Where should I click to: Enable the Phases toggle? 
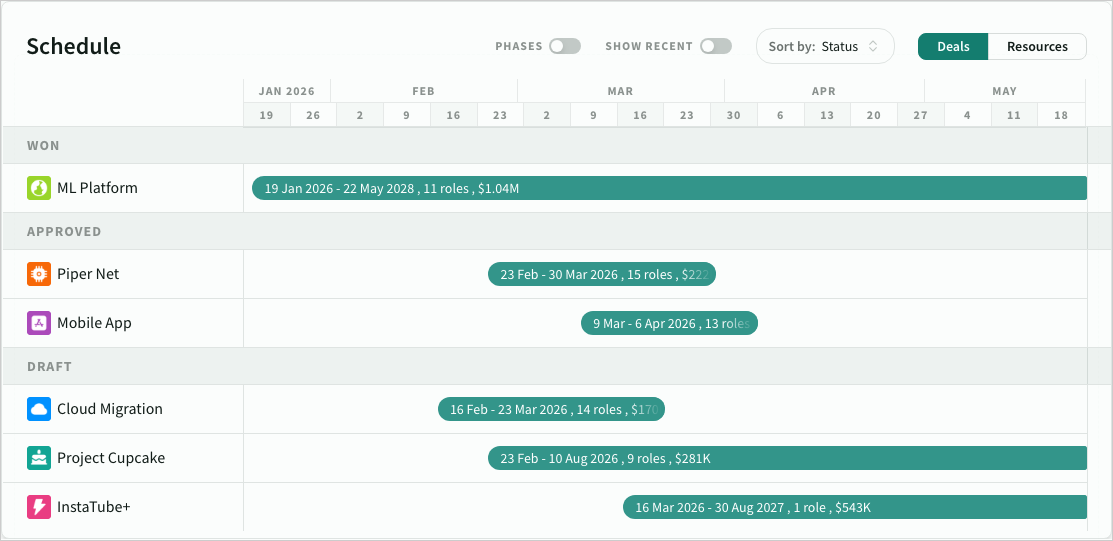click(x=565, y=46)
